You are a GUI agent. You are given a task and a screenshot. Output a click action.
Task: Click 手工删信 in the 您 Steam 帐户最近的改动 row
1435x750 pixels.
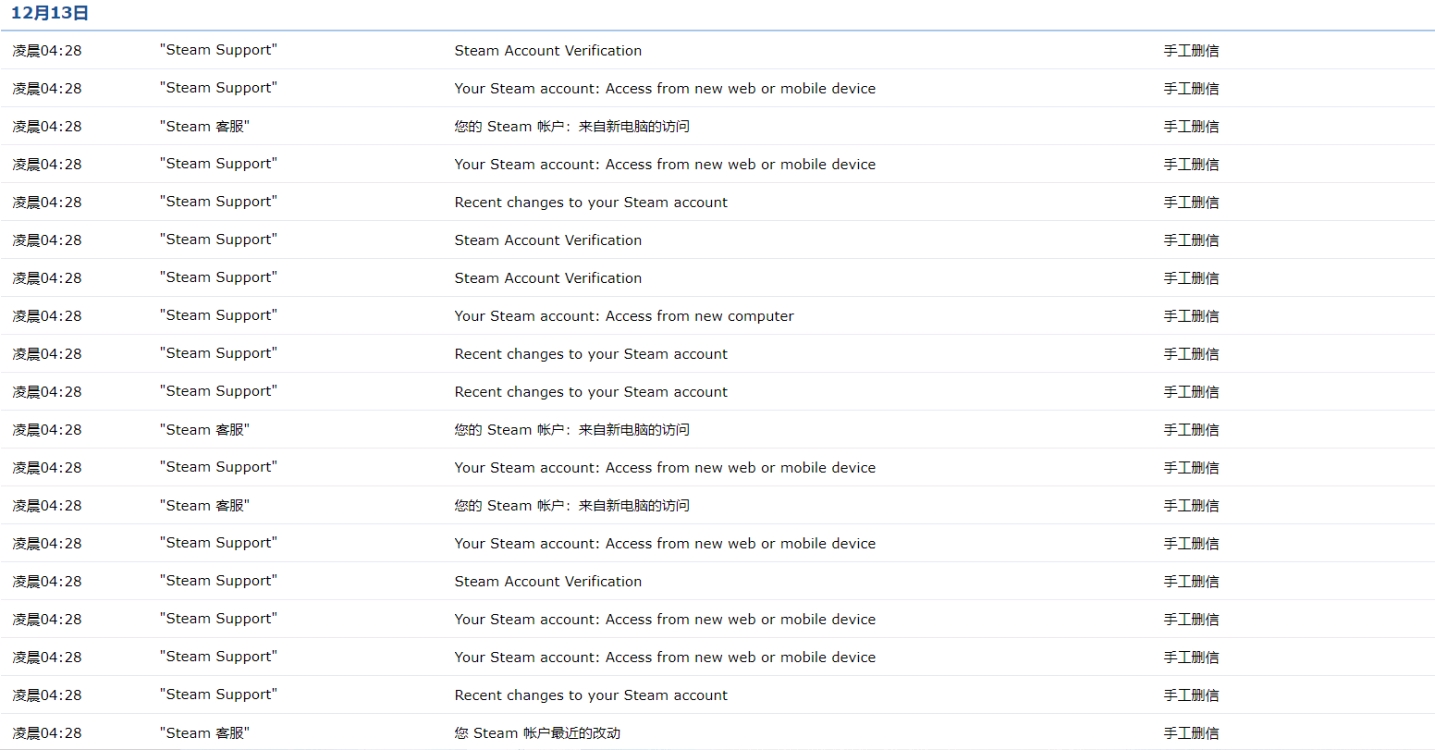tap(1191, 733)
